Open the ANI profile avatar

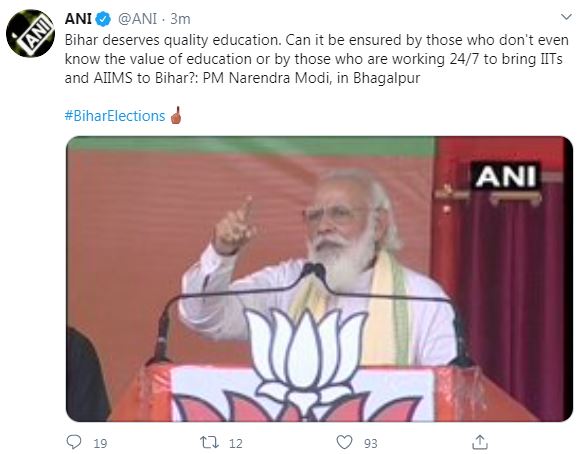[x=30, y=33]
